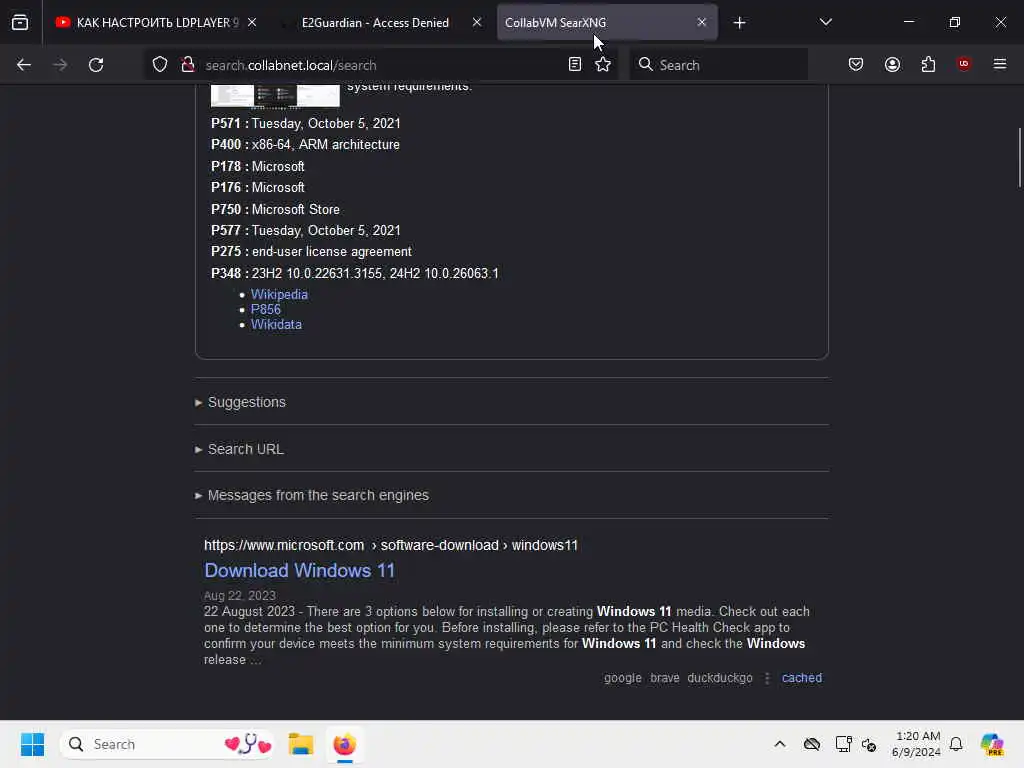
Task: Open the clock and date panel
Action: [x=916, y=744]
